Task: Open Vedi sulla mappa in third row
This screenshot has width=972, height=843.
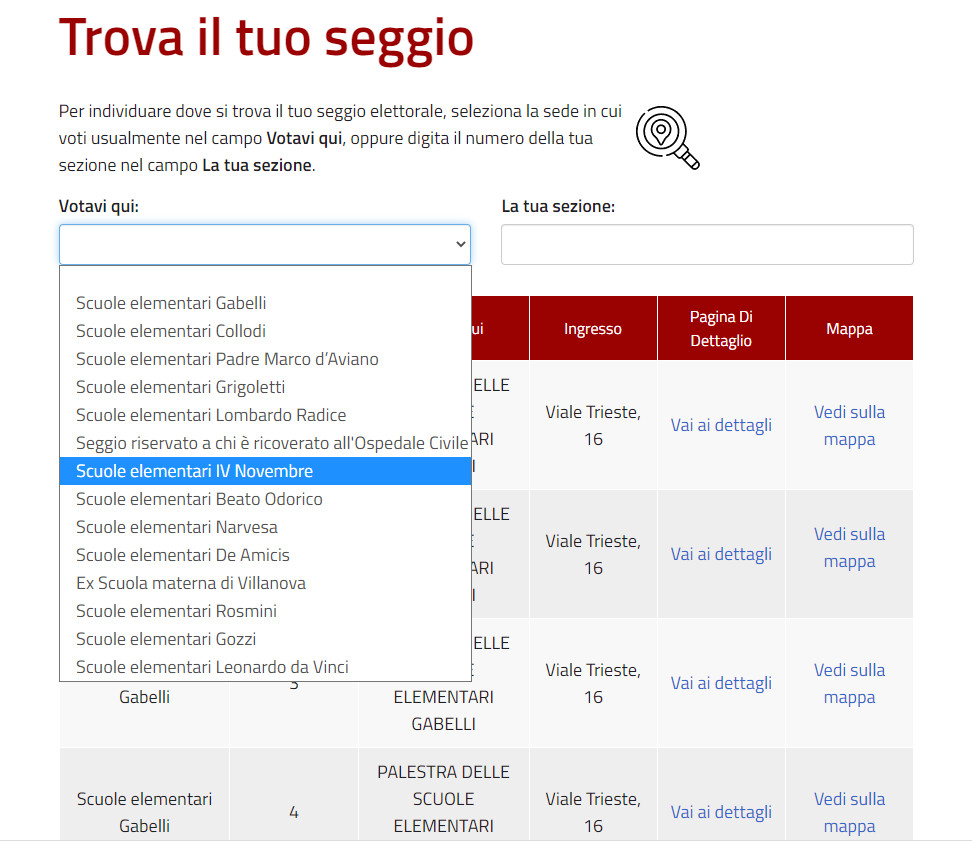Action: [x=849, y=683]
